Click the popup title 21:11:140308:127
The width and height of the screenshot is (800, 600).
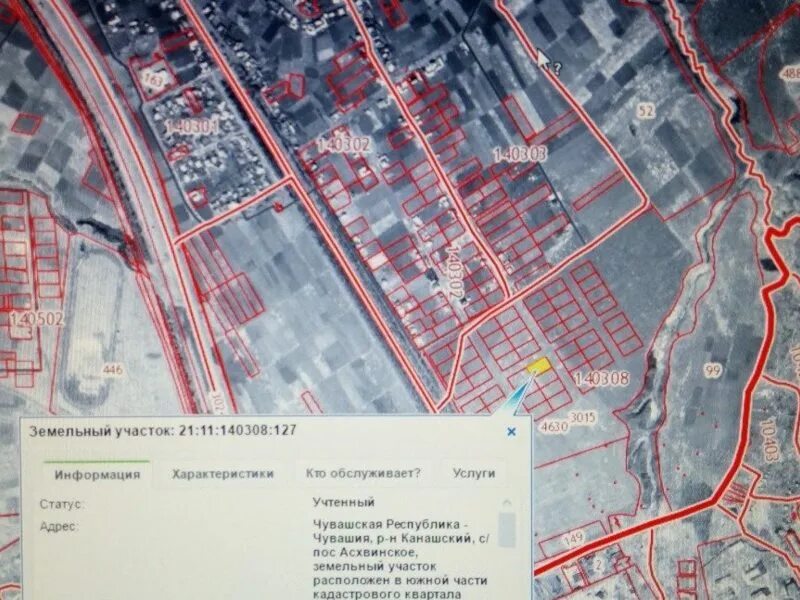pos(237,430)
